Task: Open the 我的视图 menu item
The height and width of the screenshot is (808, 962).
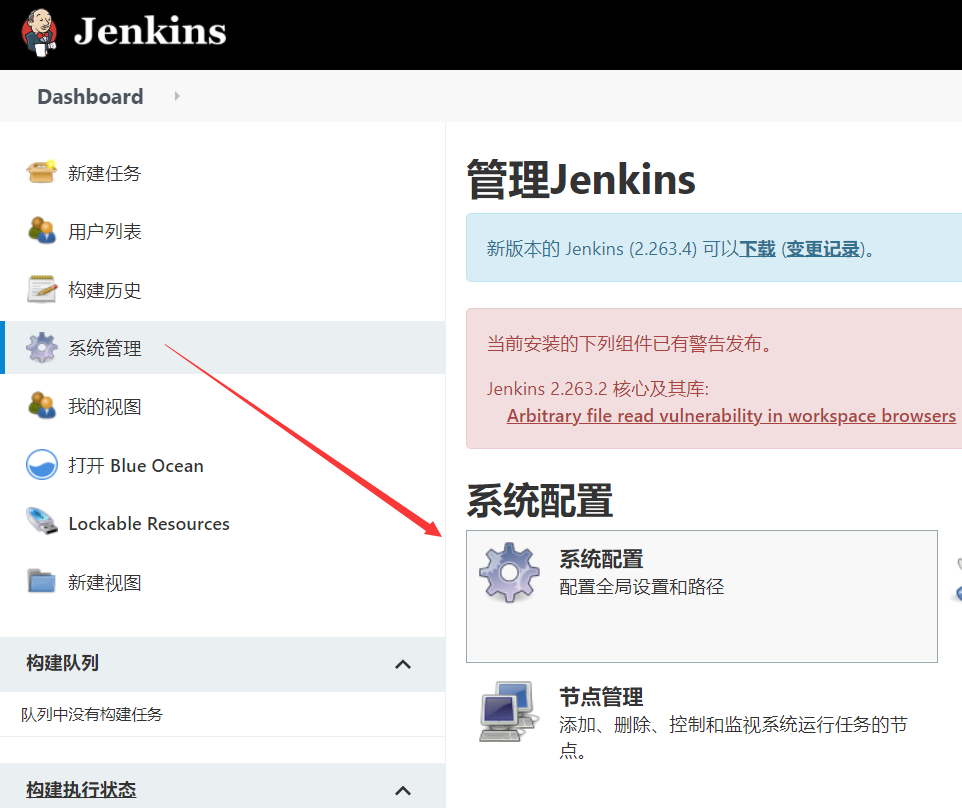Action: tap(105, 407)
